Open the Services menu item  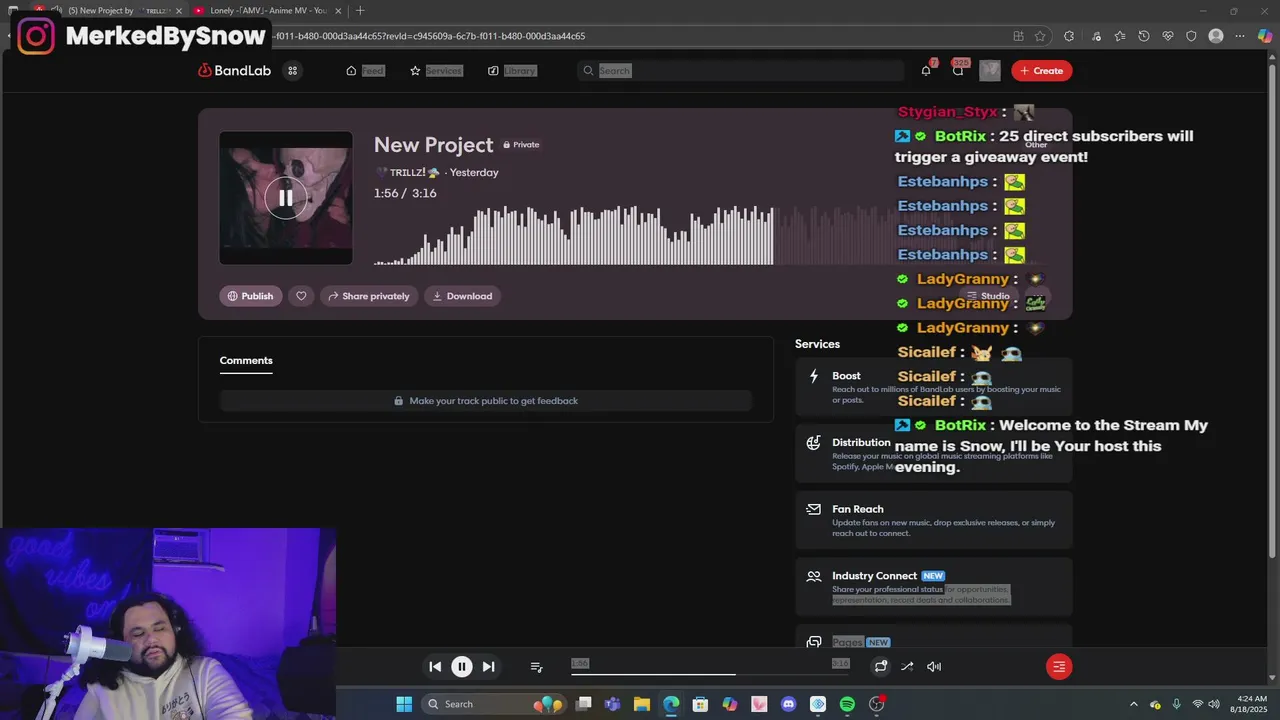tap(436, 70)
